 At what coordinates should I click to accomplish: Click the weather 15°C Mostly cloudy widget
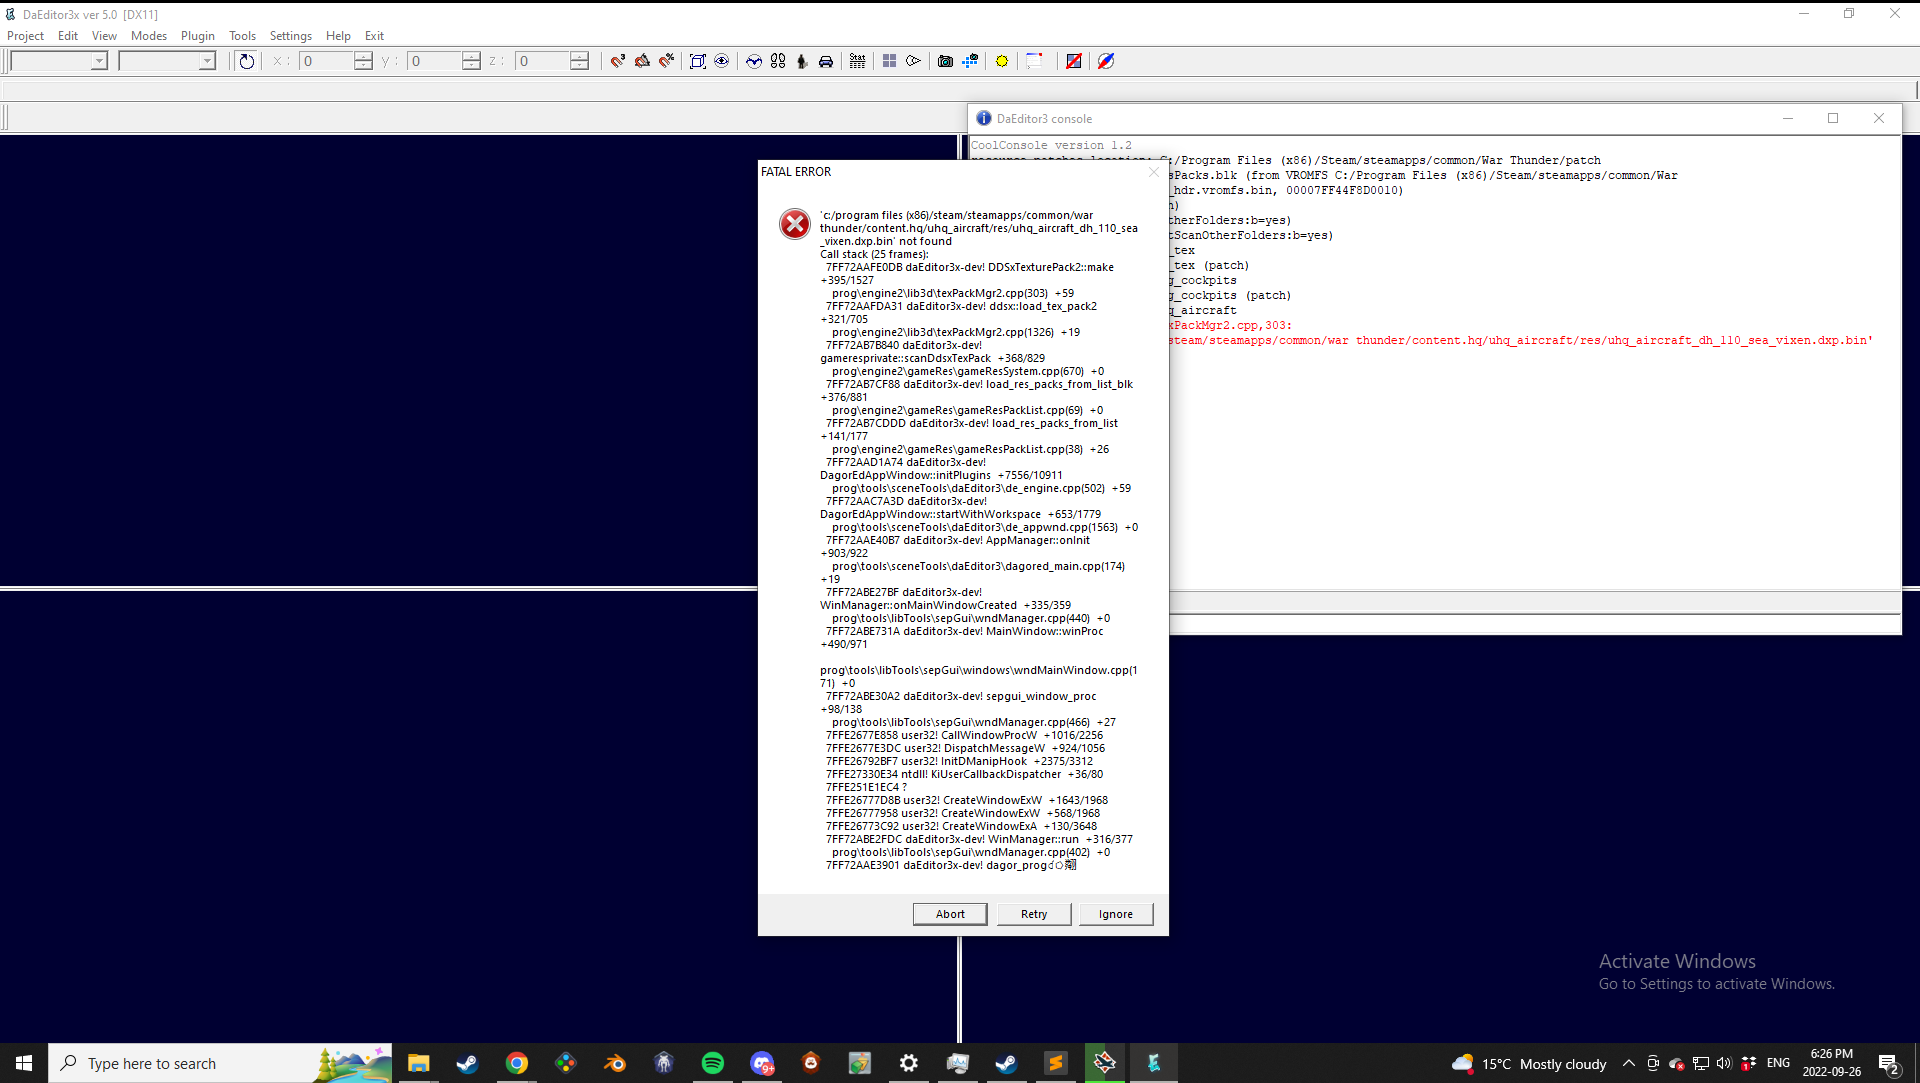(x=1529, y=1063)
